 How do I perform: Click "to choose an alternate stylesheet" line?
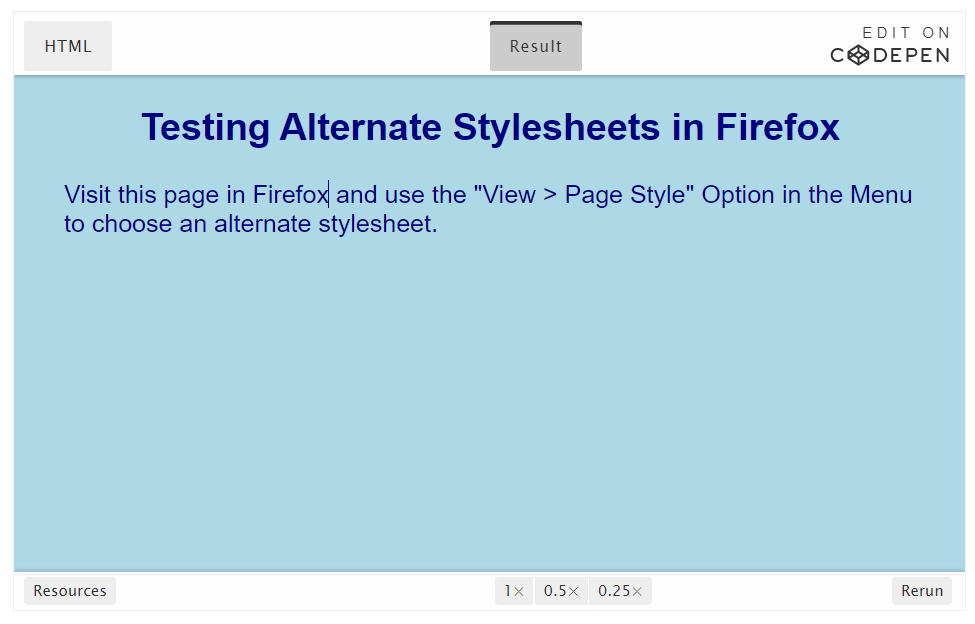(x=251, y=224)
